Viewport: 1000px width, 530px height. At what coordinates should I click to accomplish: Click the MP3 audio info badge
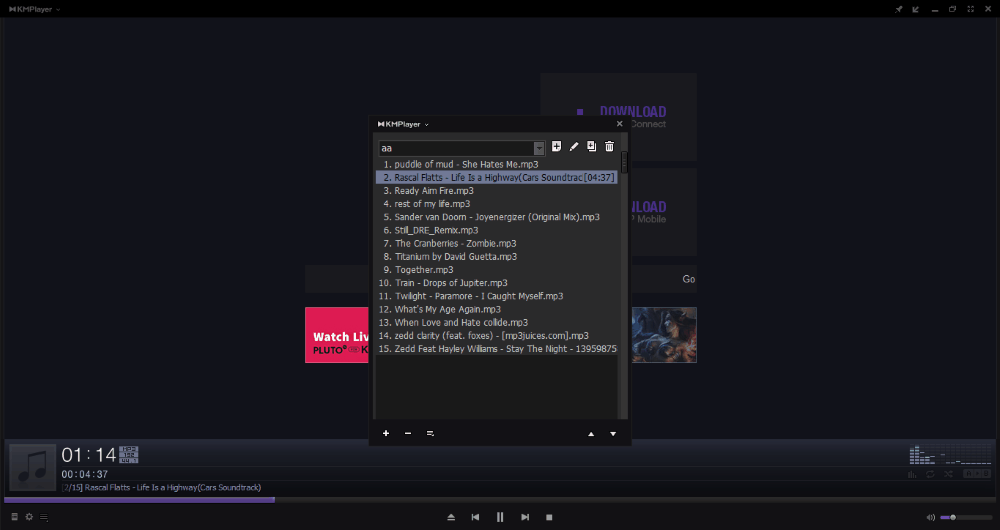coord(129,454)
